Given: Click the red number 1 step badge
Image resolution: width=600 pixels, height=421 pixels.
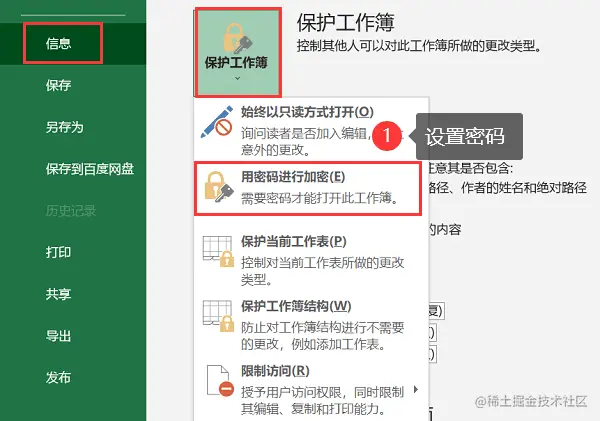Looking at the screenshot, I should (387, 135).
